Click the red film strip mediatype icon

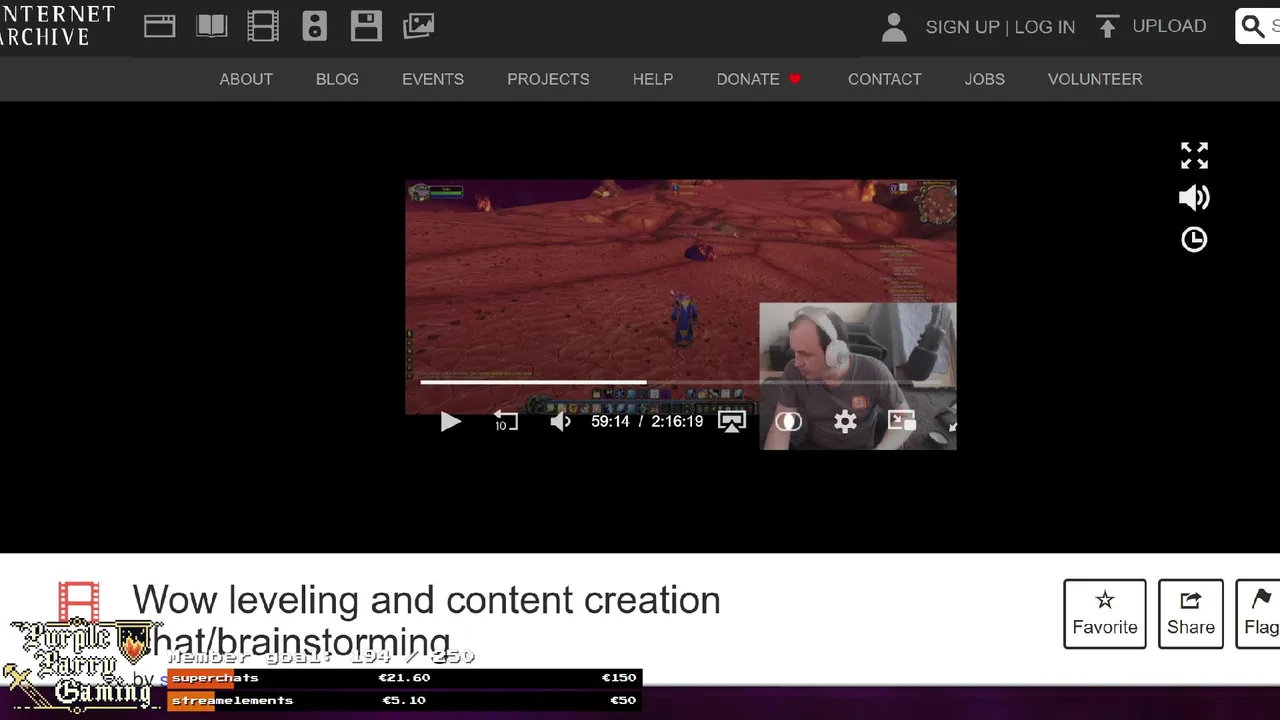(79, 602)
